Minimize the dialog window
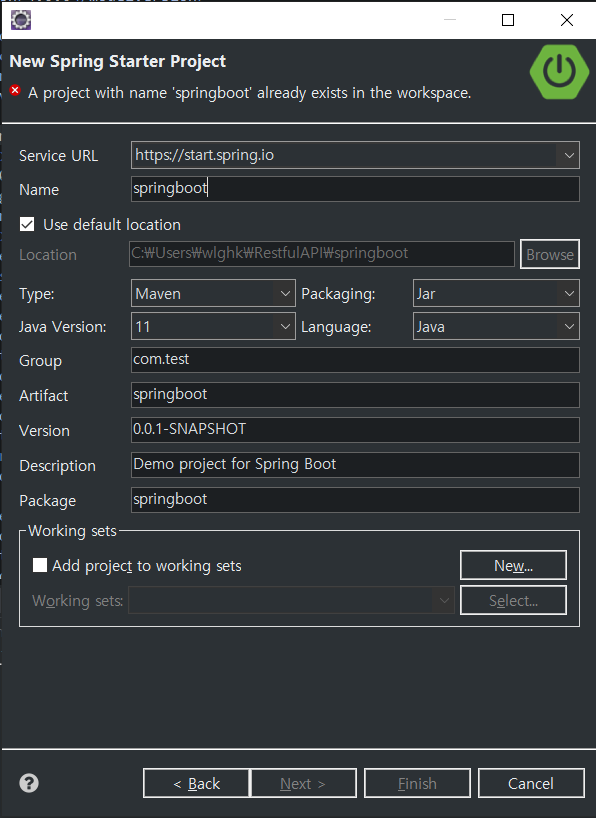 [x=450, y=20]
